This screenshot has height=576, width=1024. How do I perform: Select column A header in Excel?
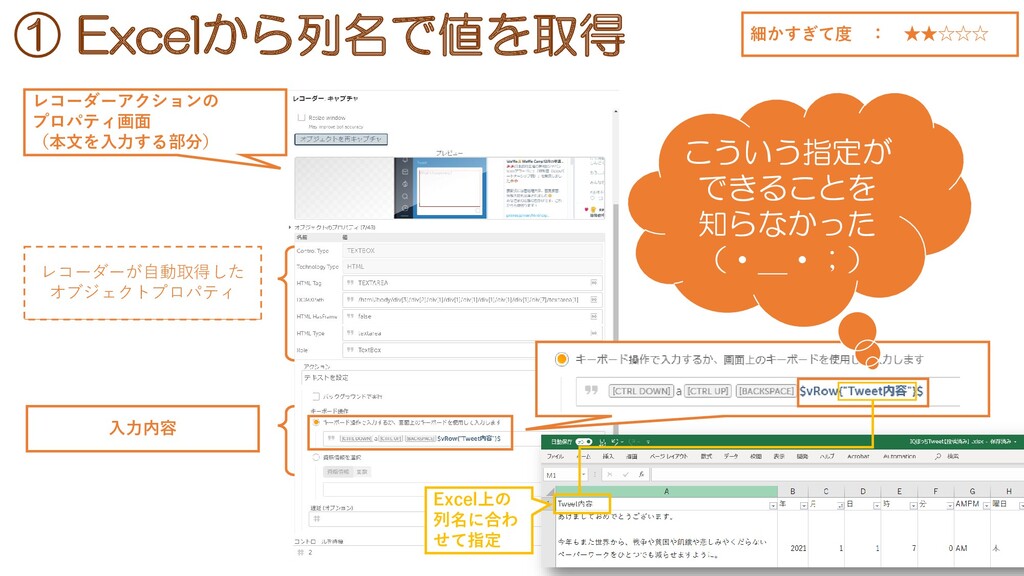[666, 491]
